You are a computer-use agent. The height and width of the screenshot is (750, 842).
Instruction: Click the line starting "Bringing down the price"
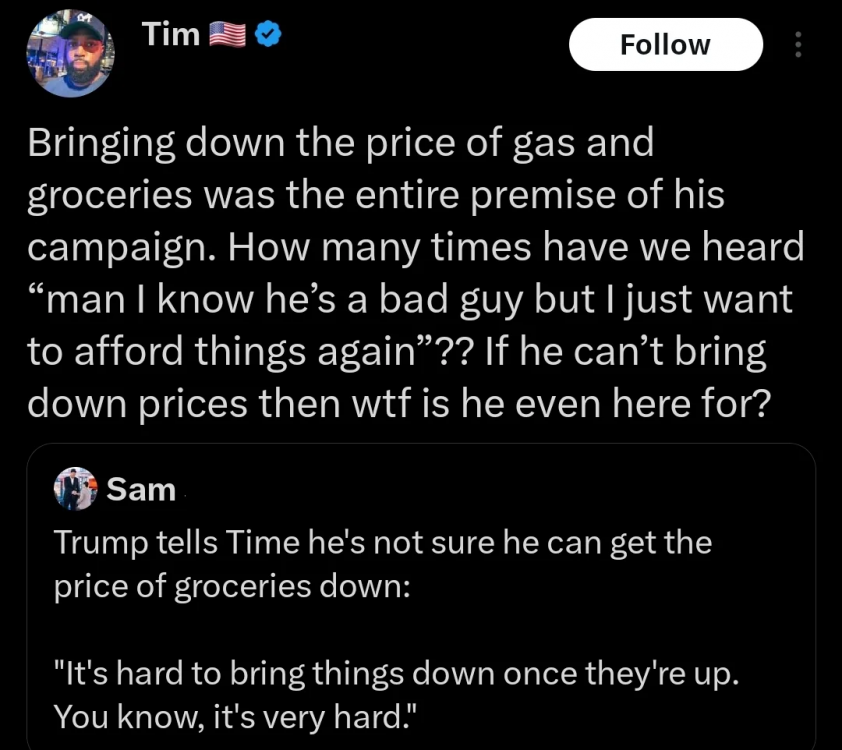tap(340, 143)
